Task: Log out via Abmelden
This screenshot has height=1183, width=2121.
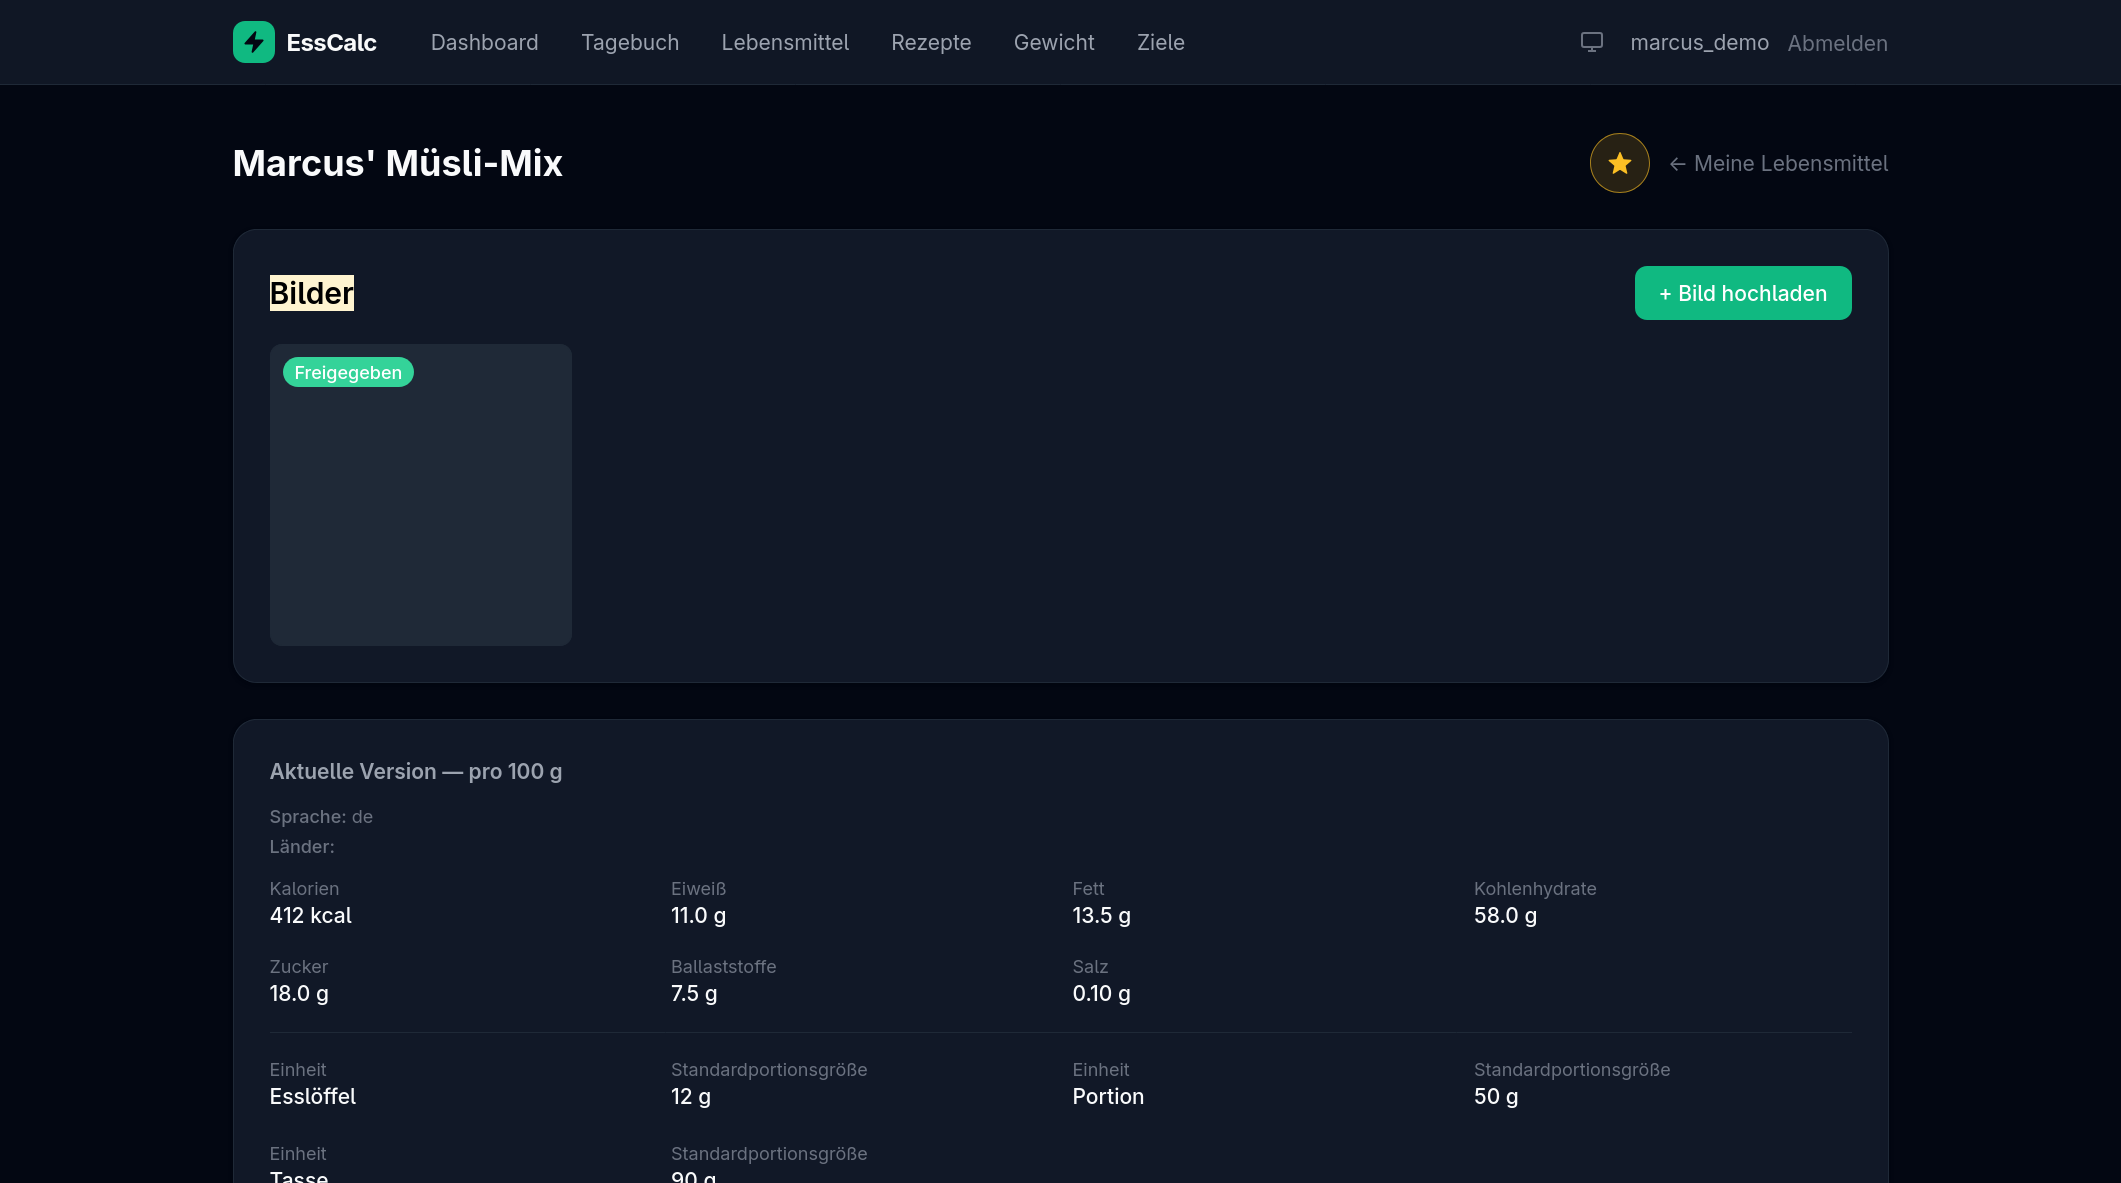Action: tap(1837, 43)
